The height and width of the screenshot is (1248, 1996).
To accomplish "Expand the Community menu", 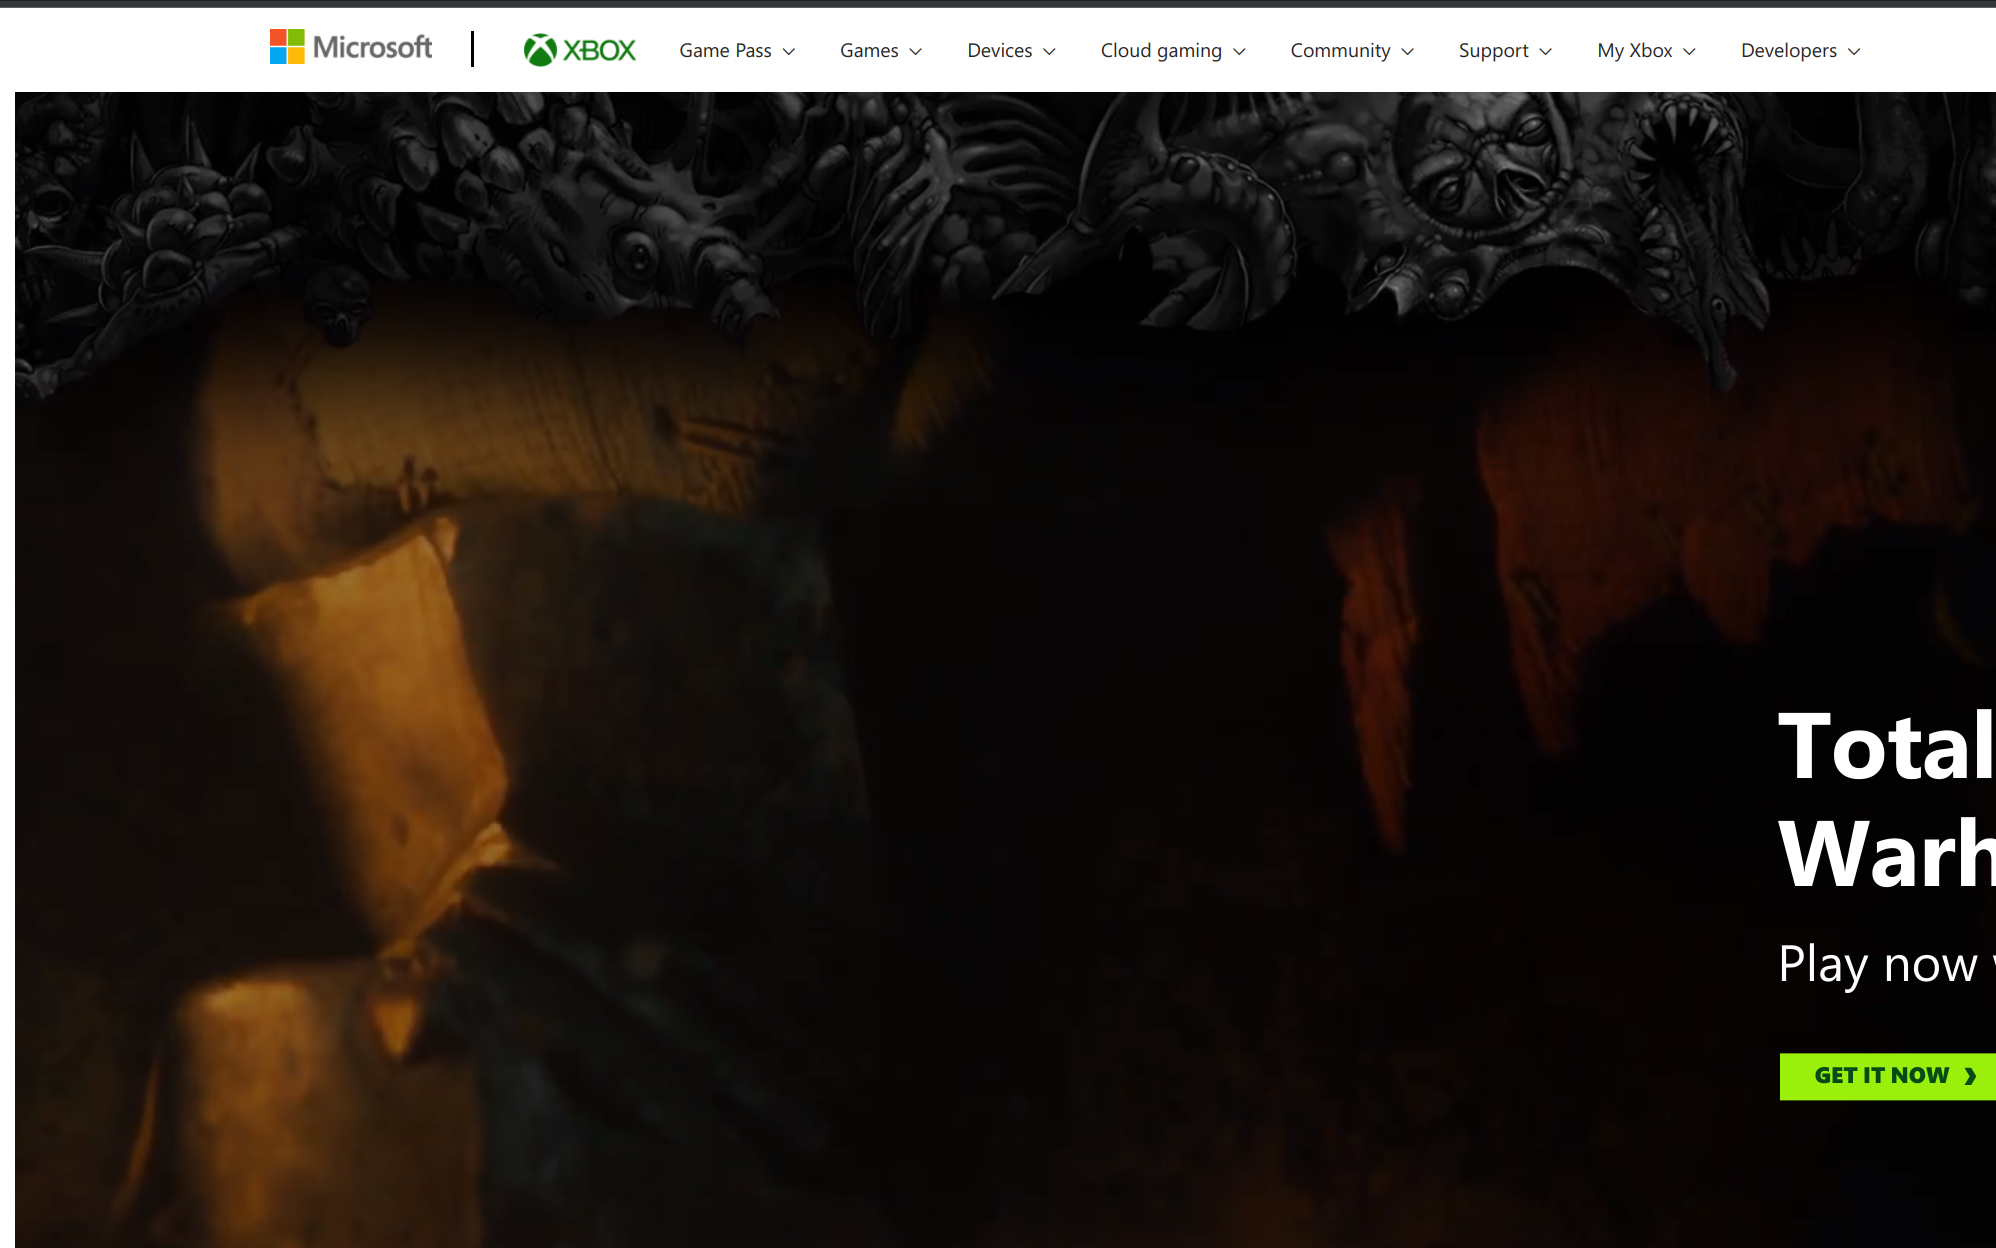I will click(1352, 50).
